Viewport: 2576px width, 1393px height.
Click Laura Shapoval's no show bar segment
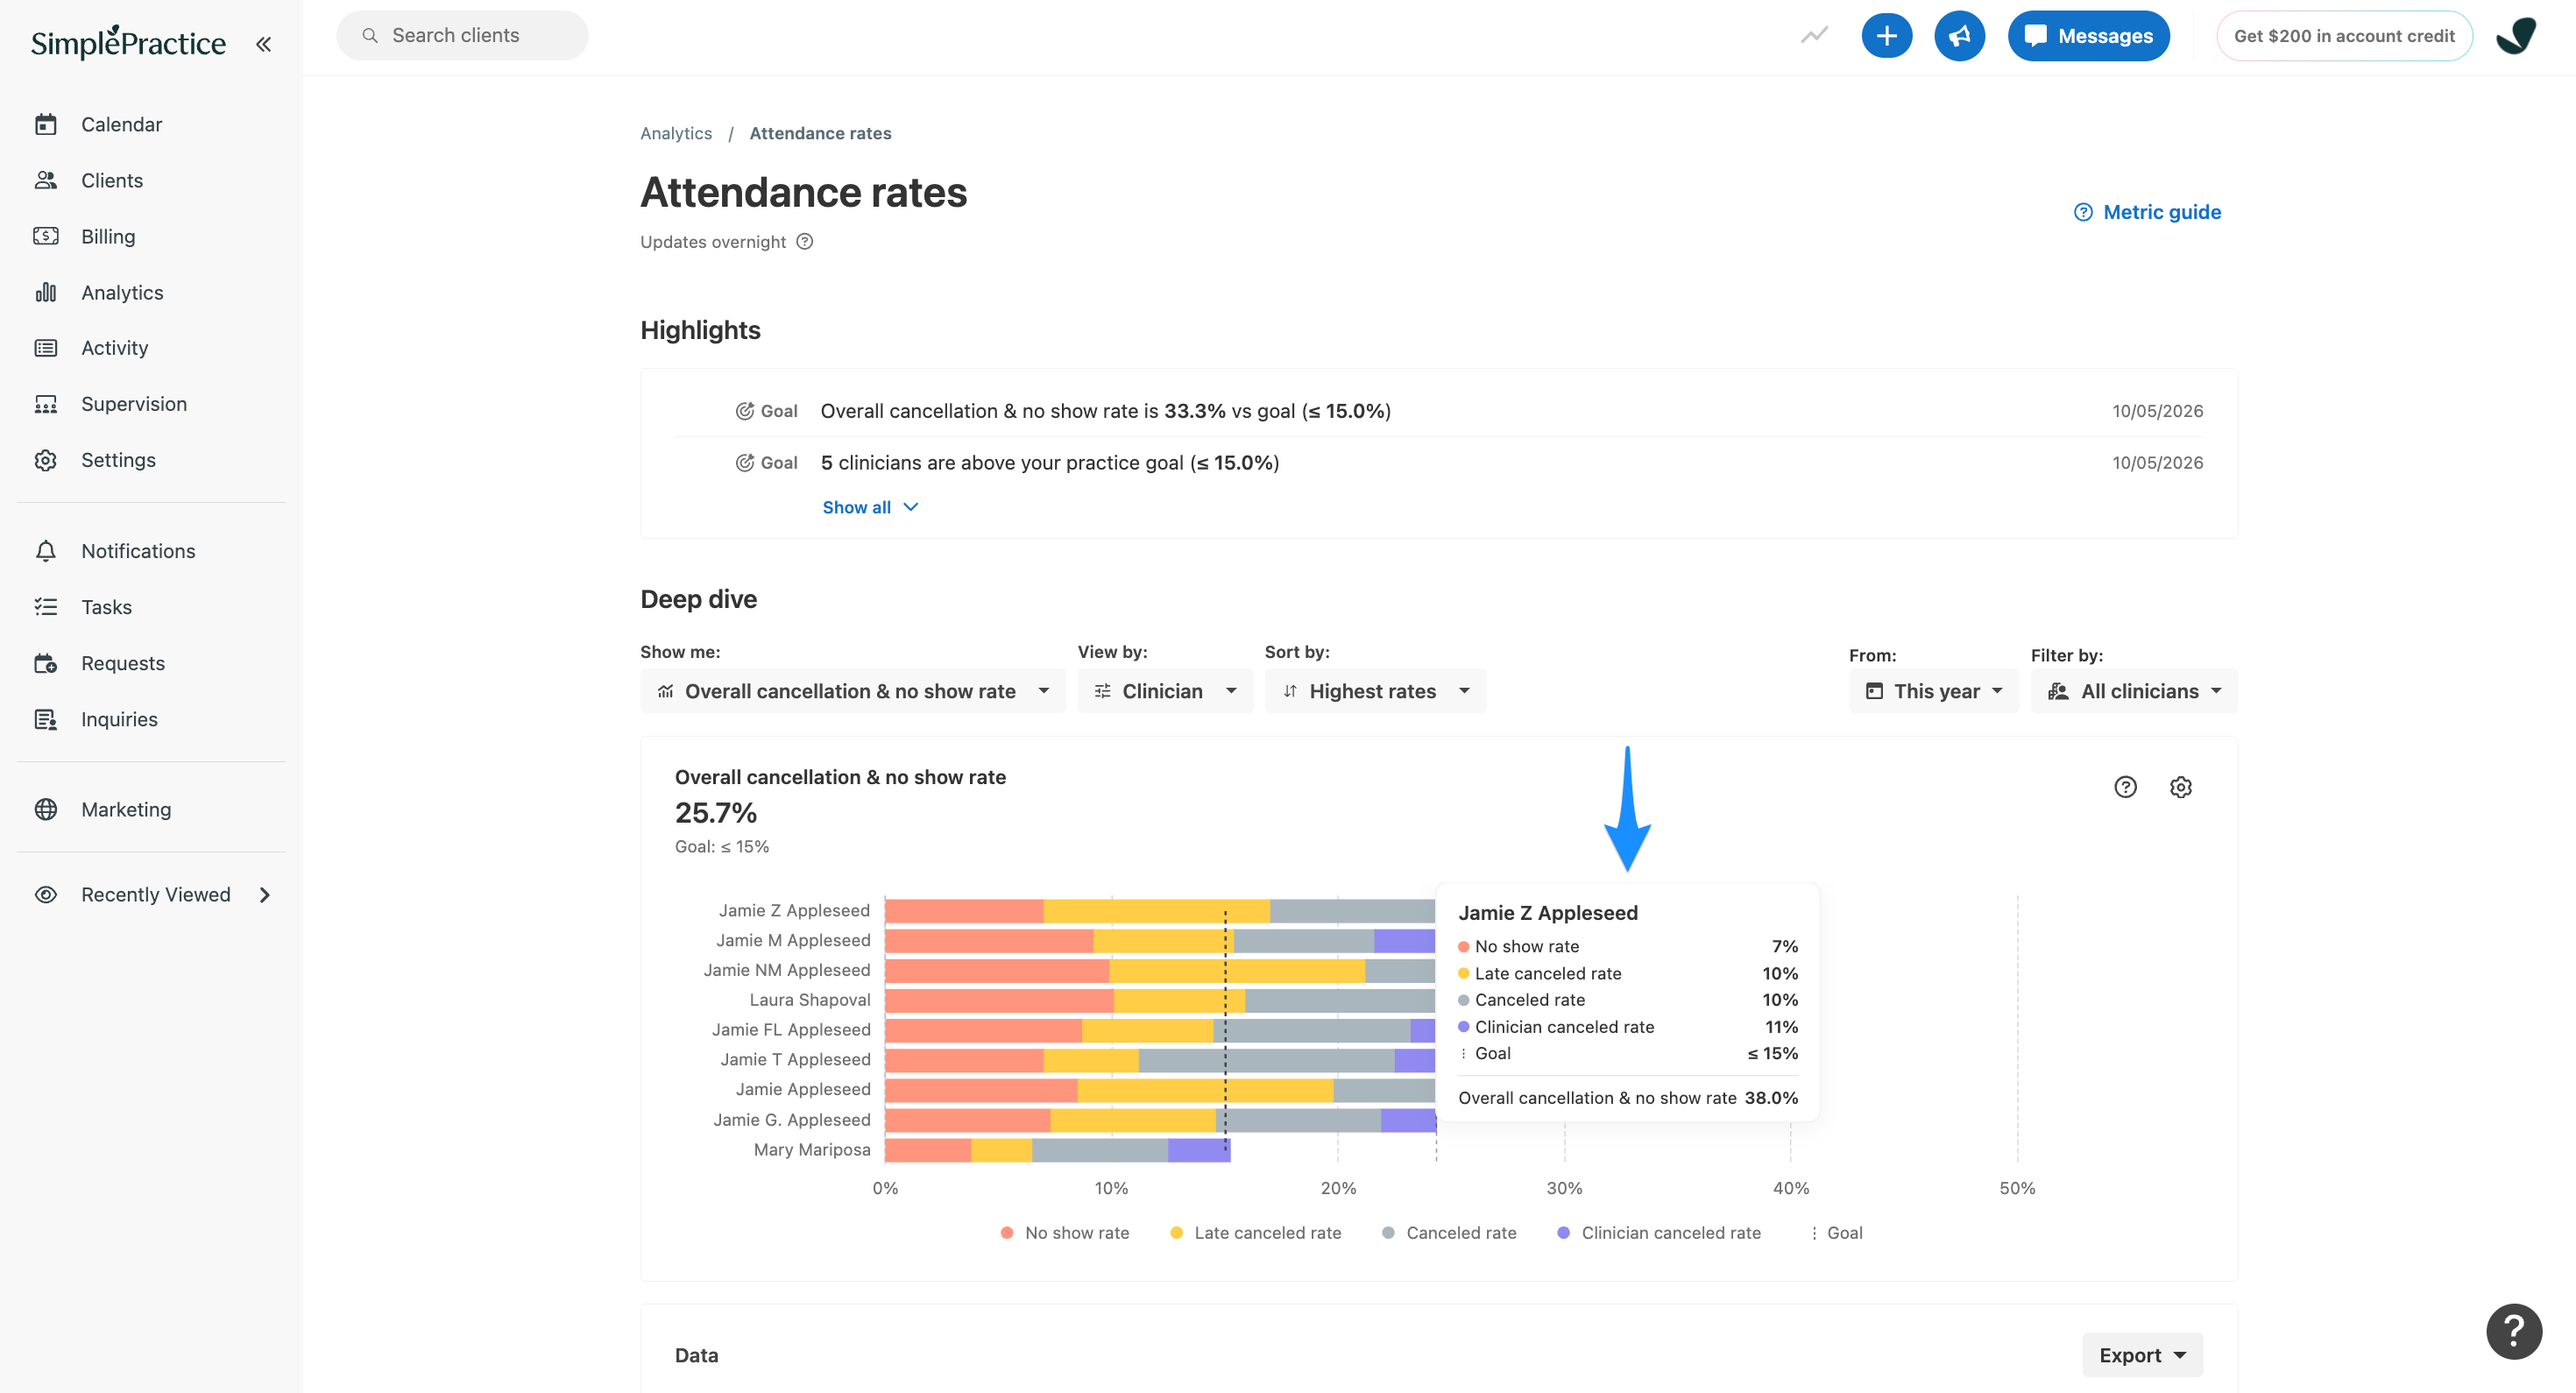click(999, 1000)
